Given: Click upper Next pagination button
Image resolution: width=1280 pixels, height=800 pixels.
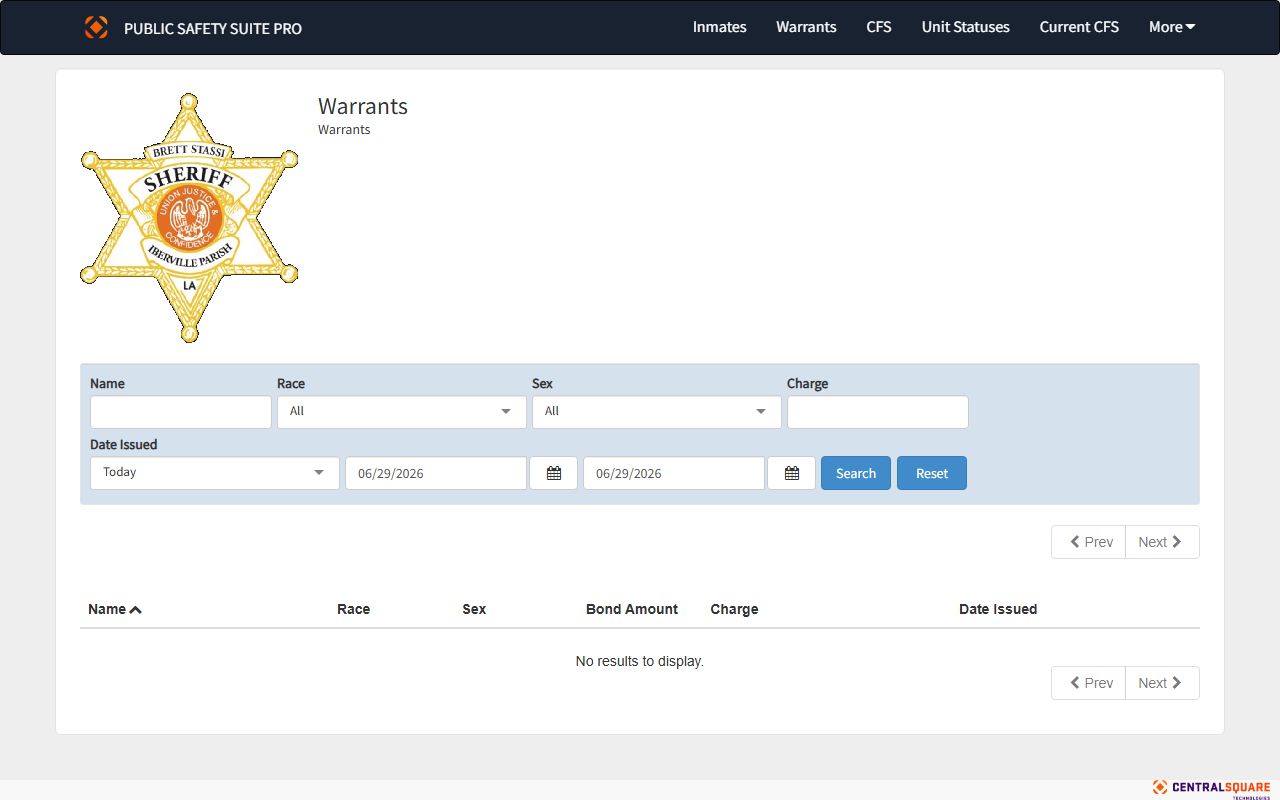Looking at the screenshot, I should pos(1162,542).
